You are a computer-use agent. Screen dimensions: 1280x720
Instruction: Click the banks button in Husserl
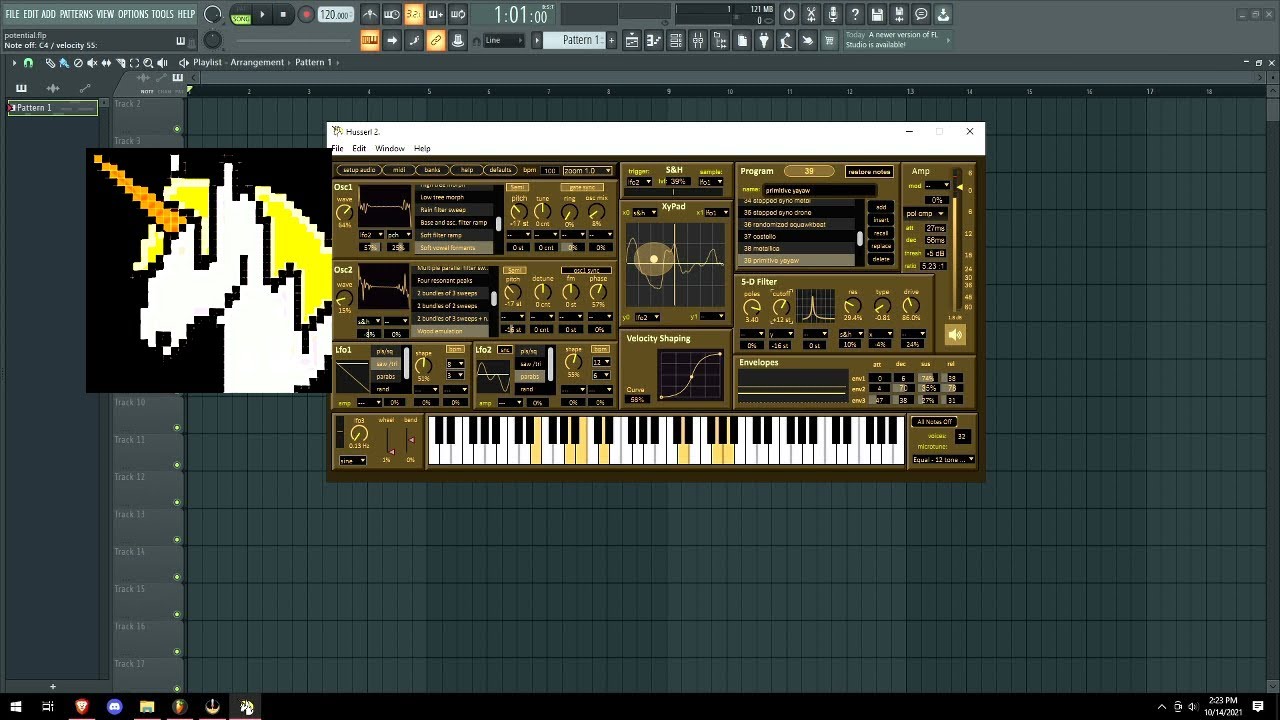tap(432, 170)
